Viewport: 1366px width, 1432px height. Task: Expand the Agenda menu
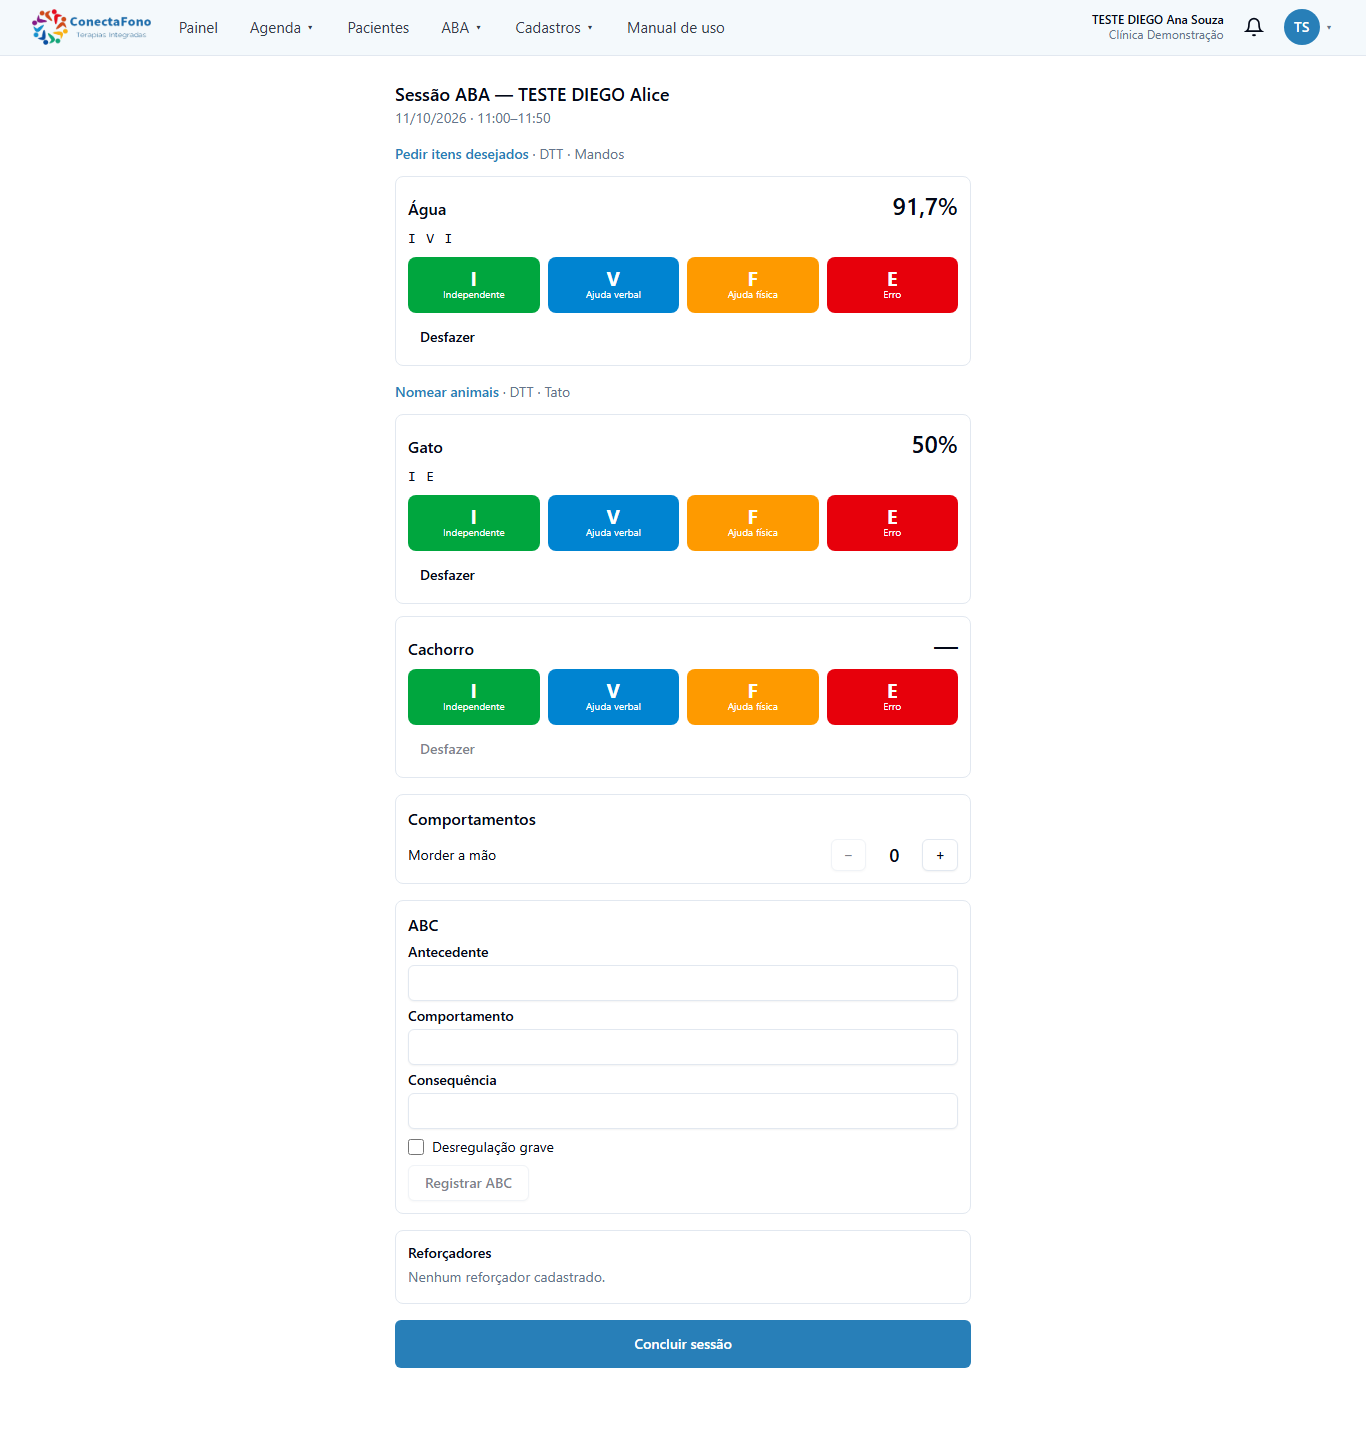tap(281, 28)
